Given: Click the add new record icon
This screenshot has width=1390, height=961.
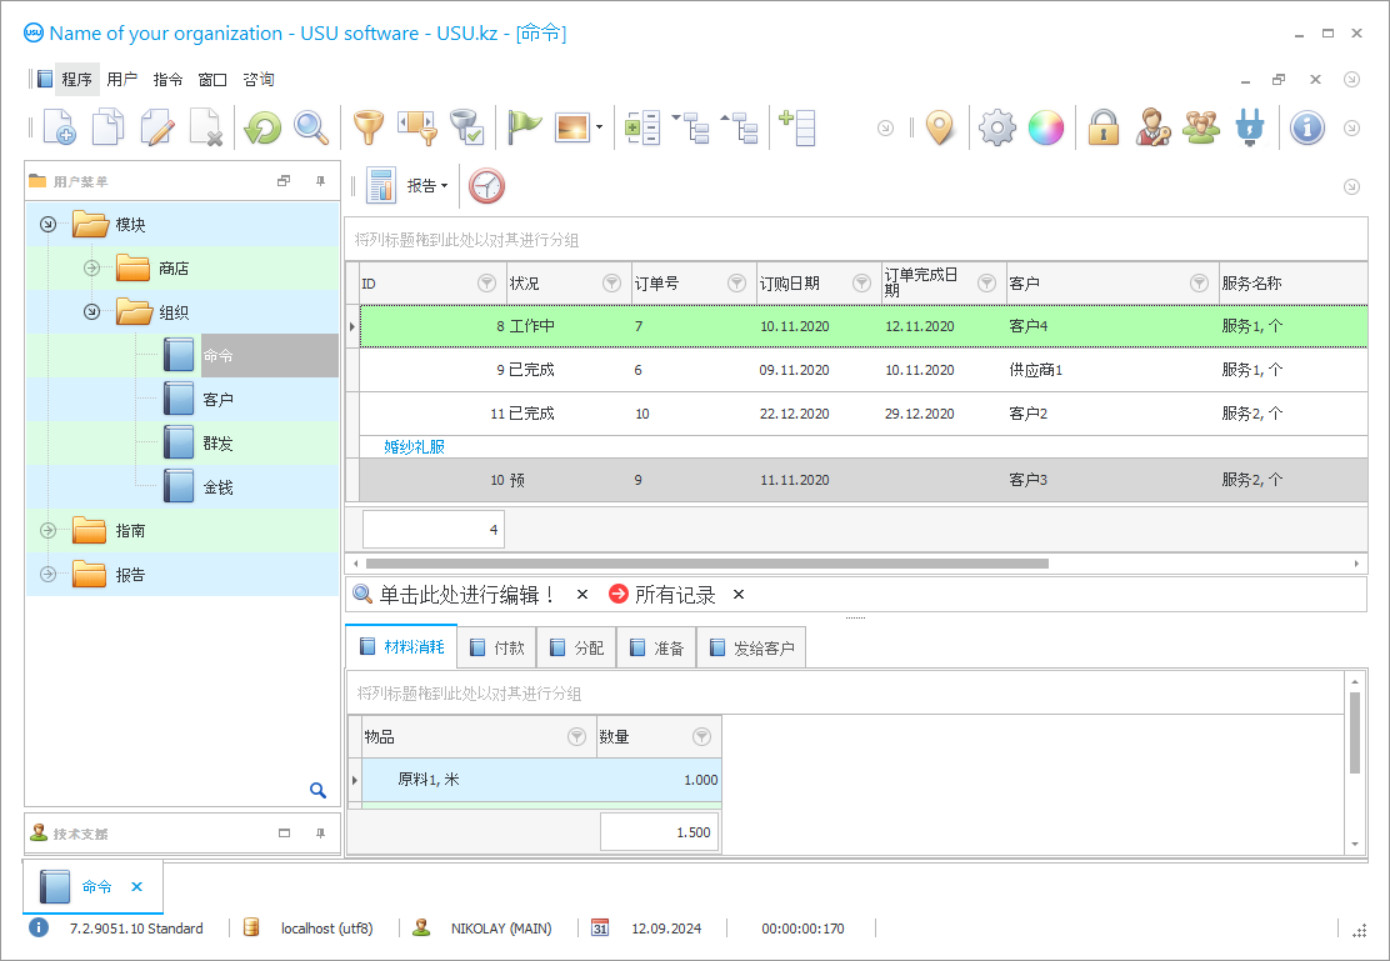Looking at the screenshot, I should (59, 128).
